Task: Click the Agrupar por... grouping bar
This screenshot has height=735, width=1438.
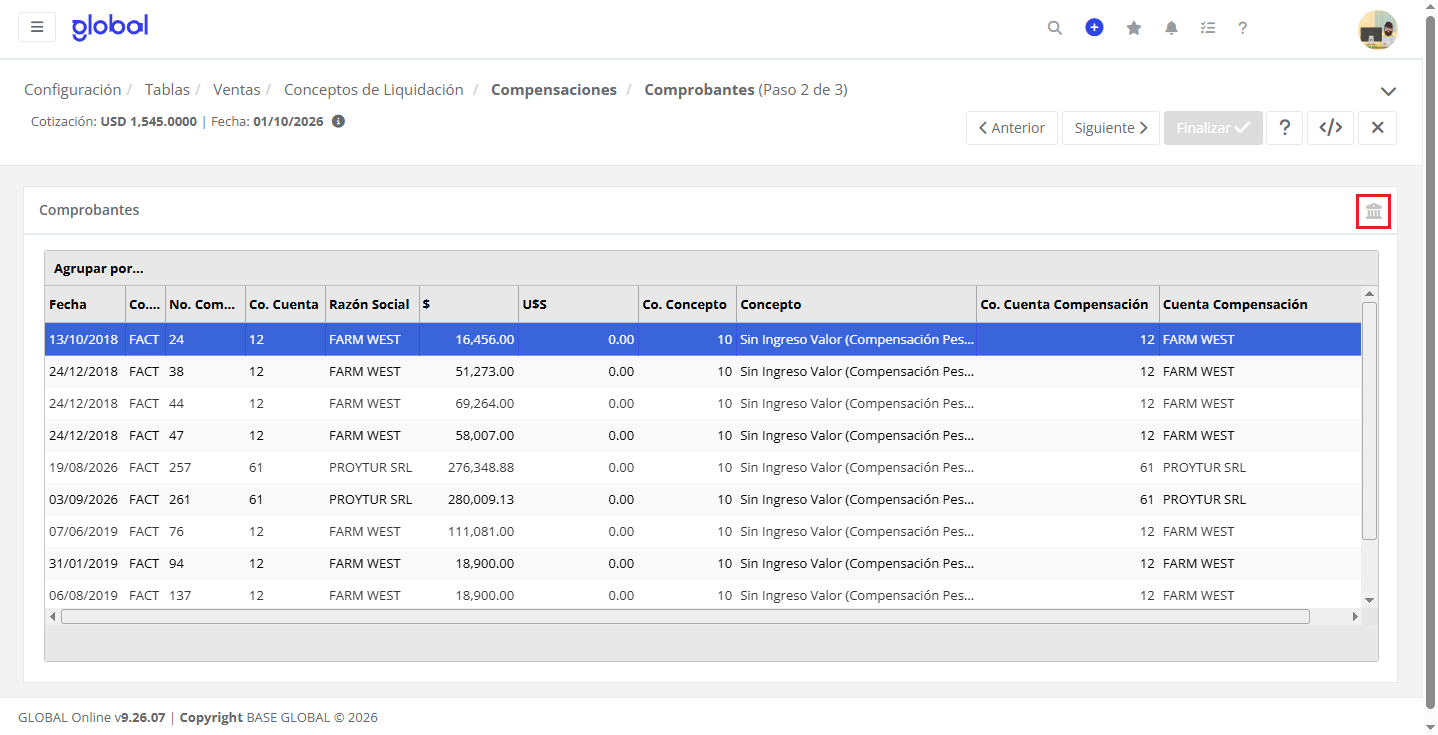Action: point(711,269)
